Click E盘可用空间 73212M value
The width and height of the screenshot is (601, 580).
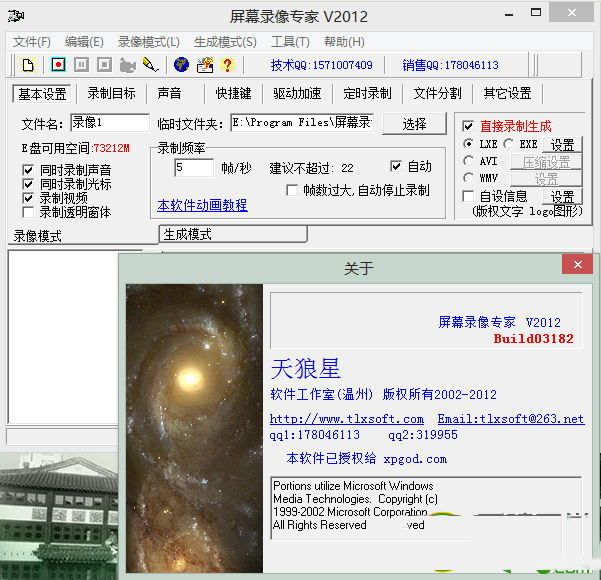(112, 148)
